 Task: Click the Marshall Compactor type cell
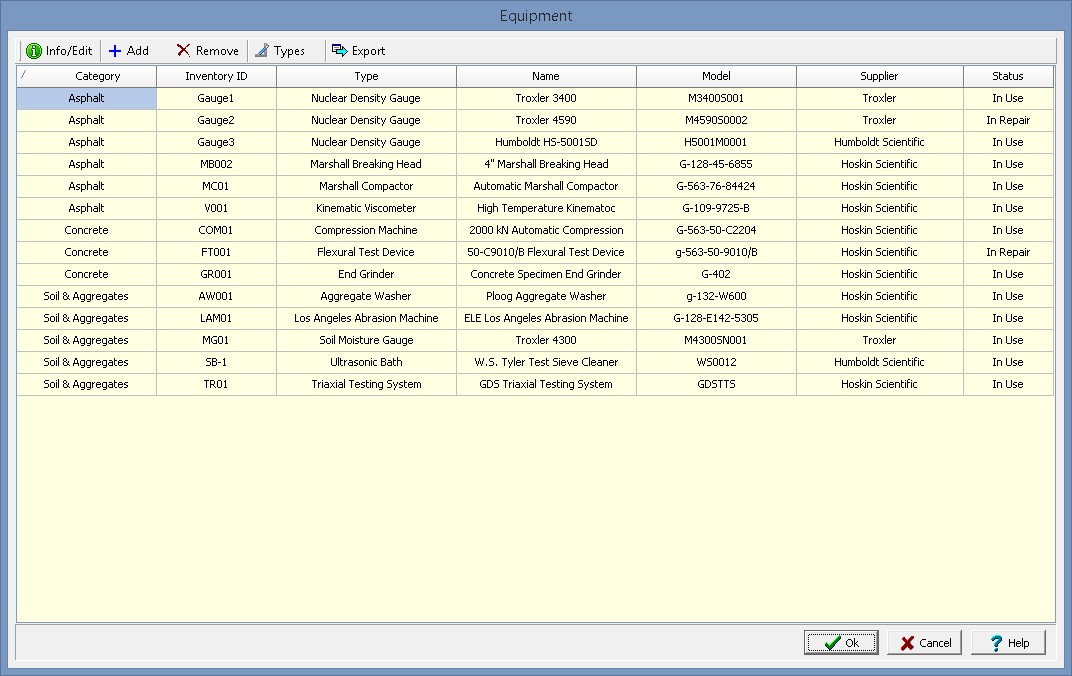click(x=366, y=186)
